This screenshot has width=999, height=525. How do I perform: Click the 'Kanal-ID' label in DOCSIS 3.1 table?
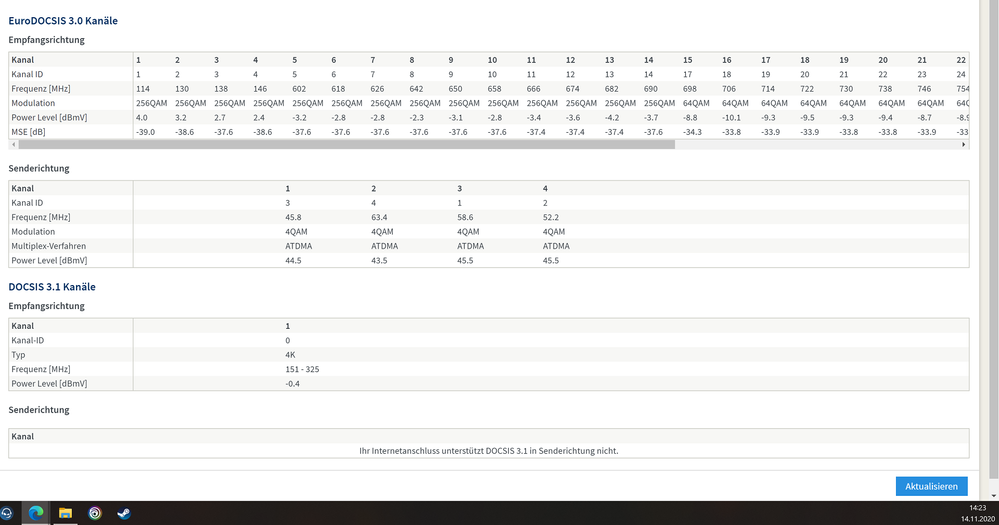[x=27, y=340]
